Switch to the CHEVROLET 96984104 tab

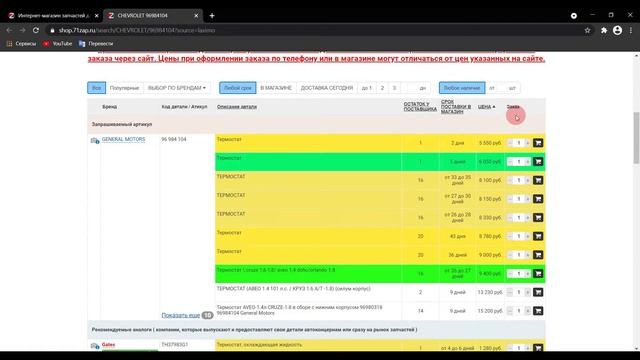(x=152, y=16)
